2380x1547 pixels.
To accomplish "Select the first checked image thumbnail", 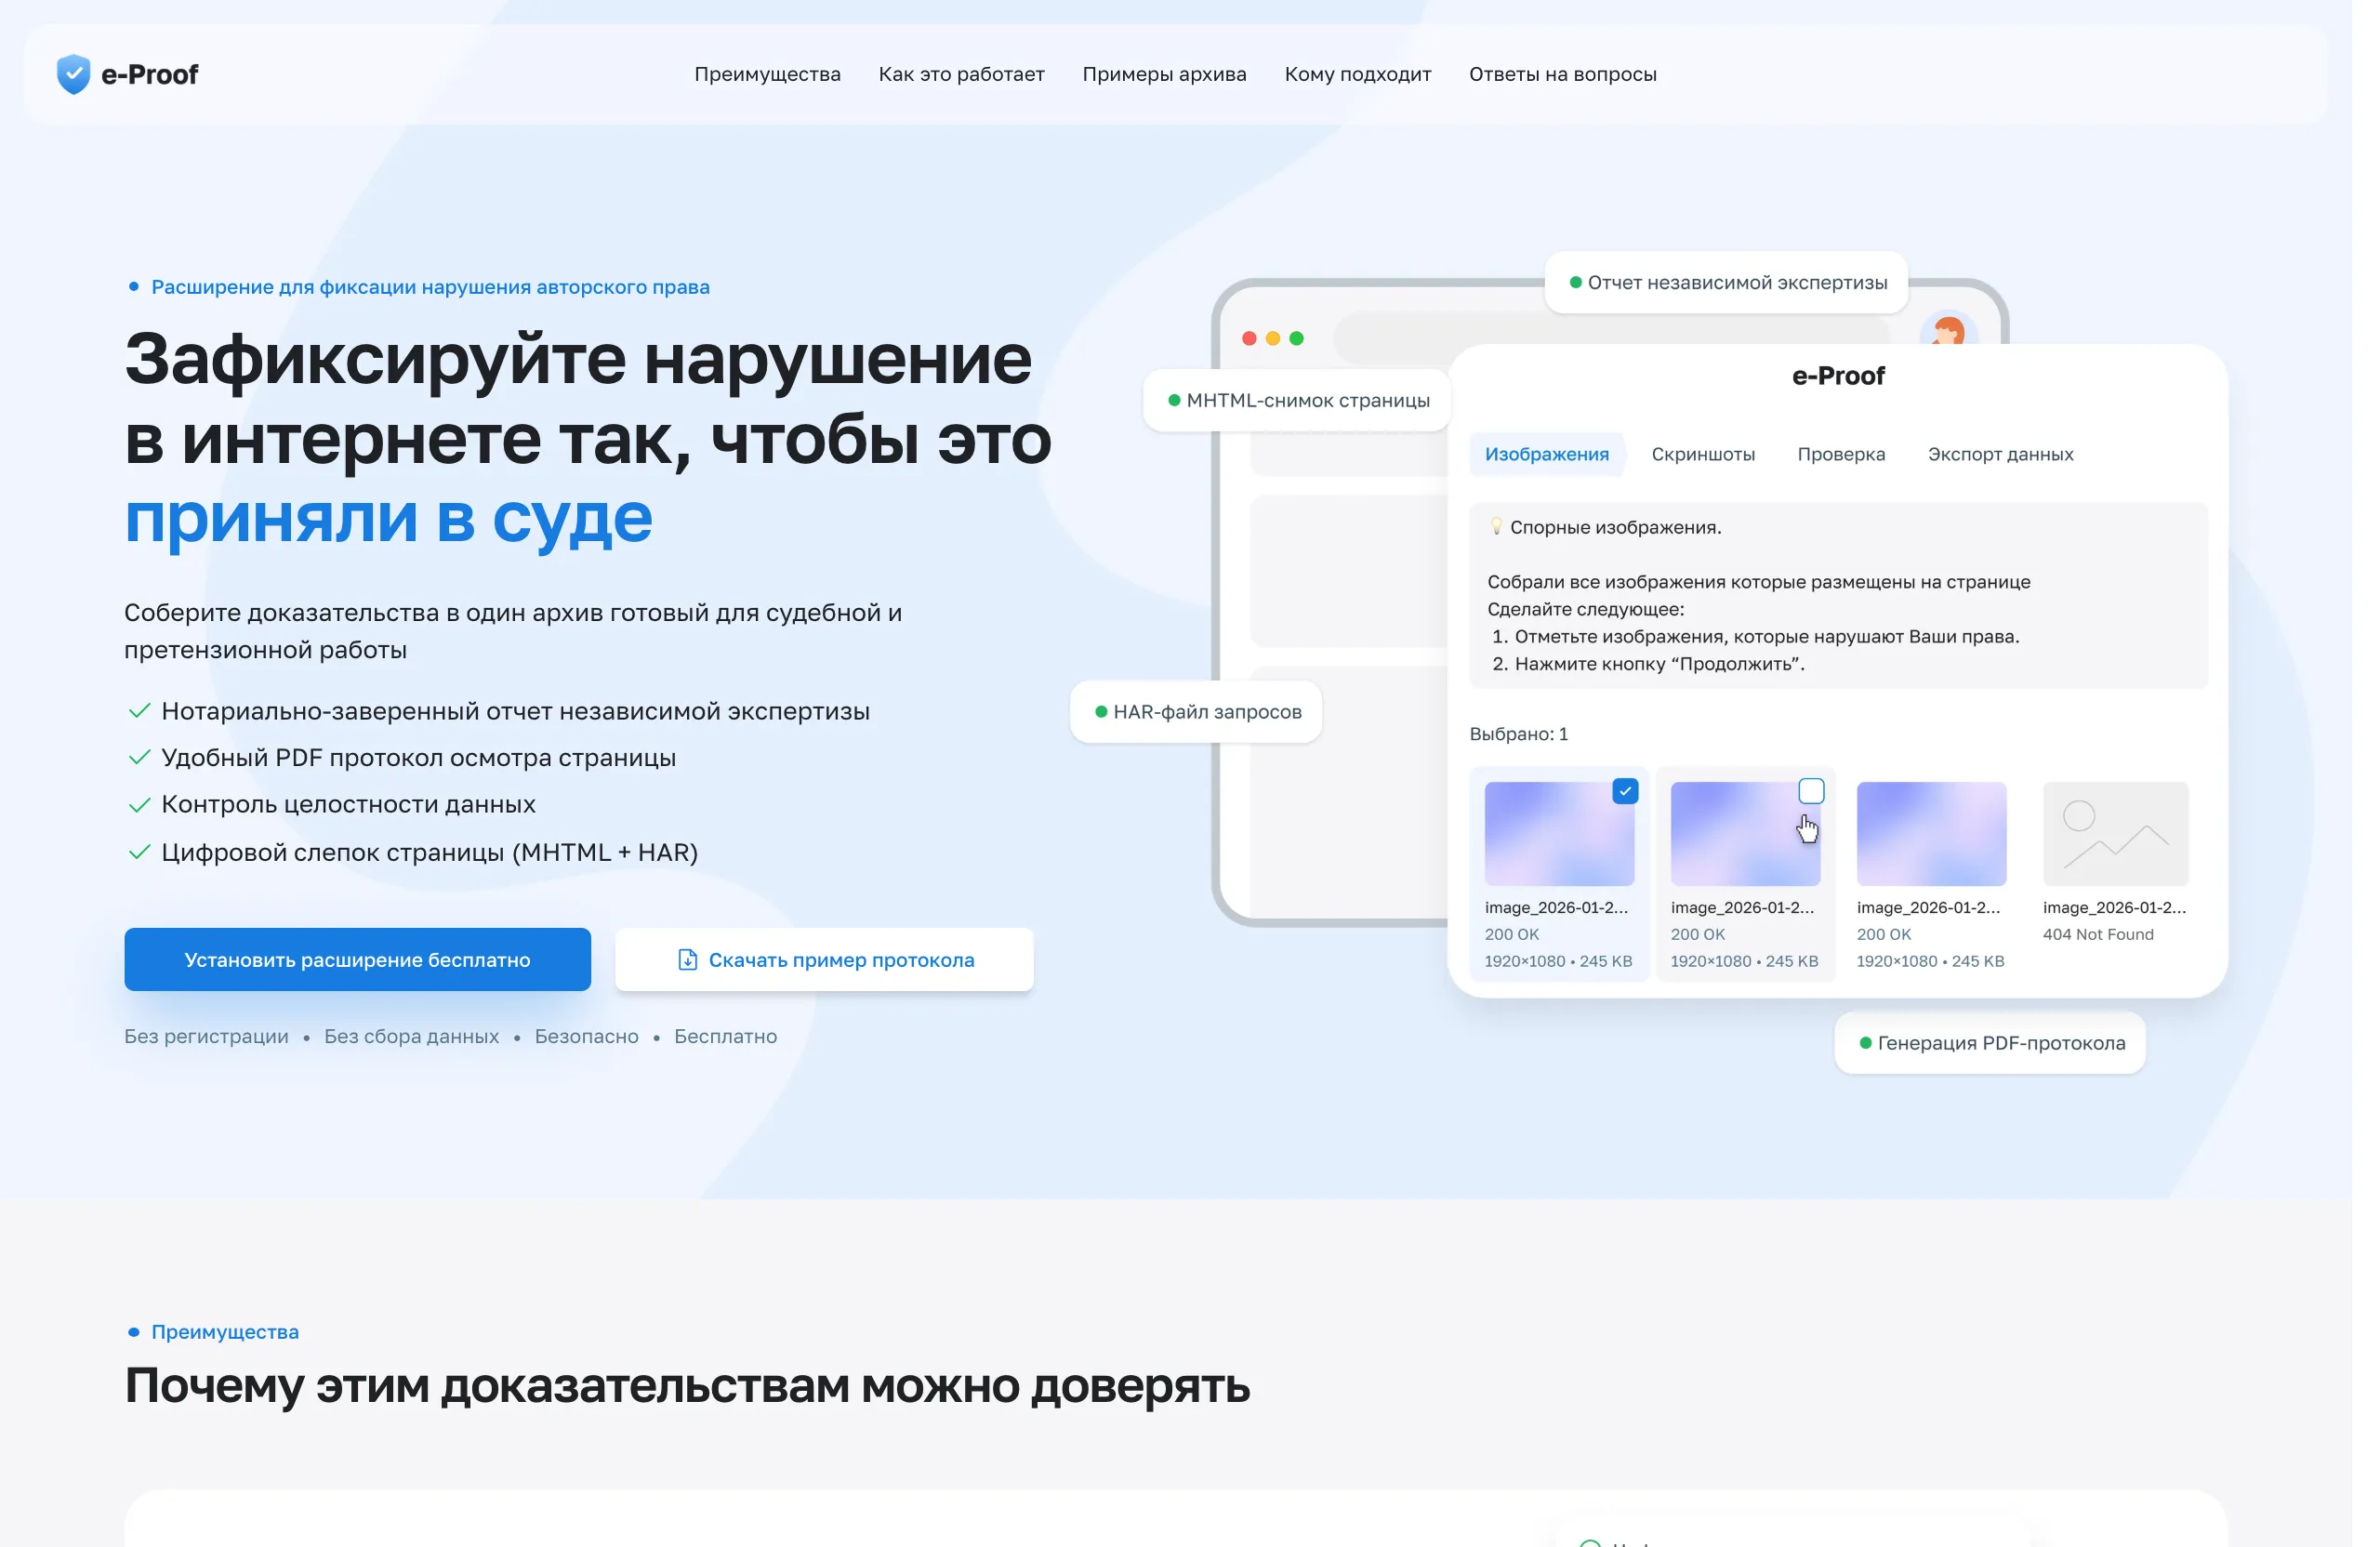I will coord(1559,834).
